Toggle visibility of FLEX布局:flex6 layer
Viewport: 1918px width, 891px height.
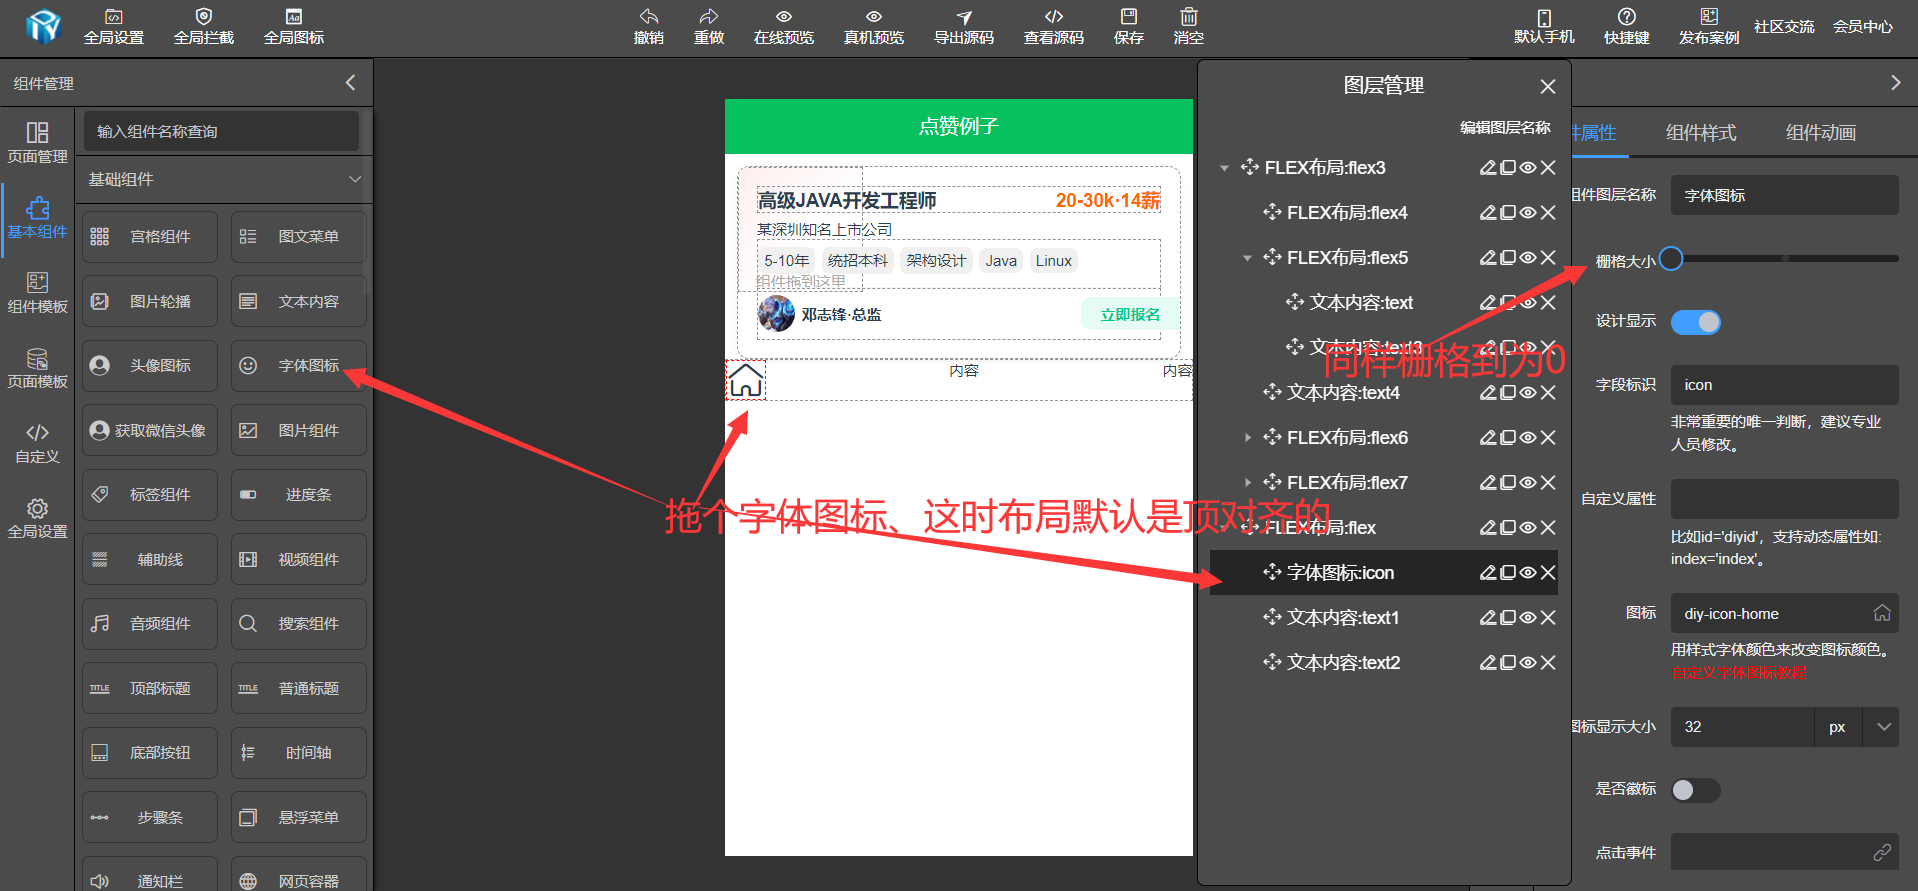tap(1528, 437)
